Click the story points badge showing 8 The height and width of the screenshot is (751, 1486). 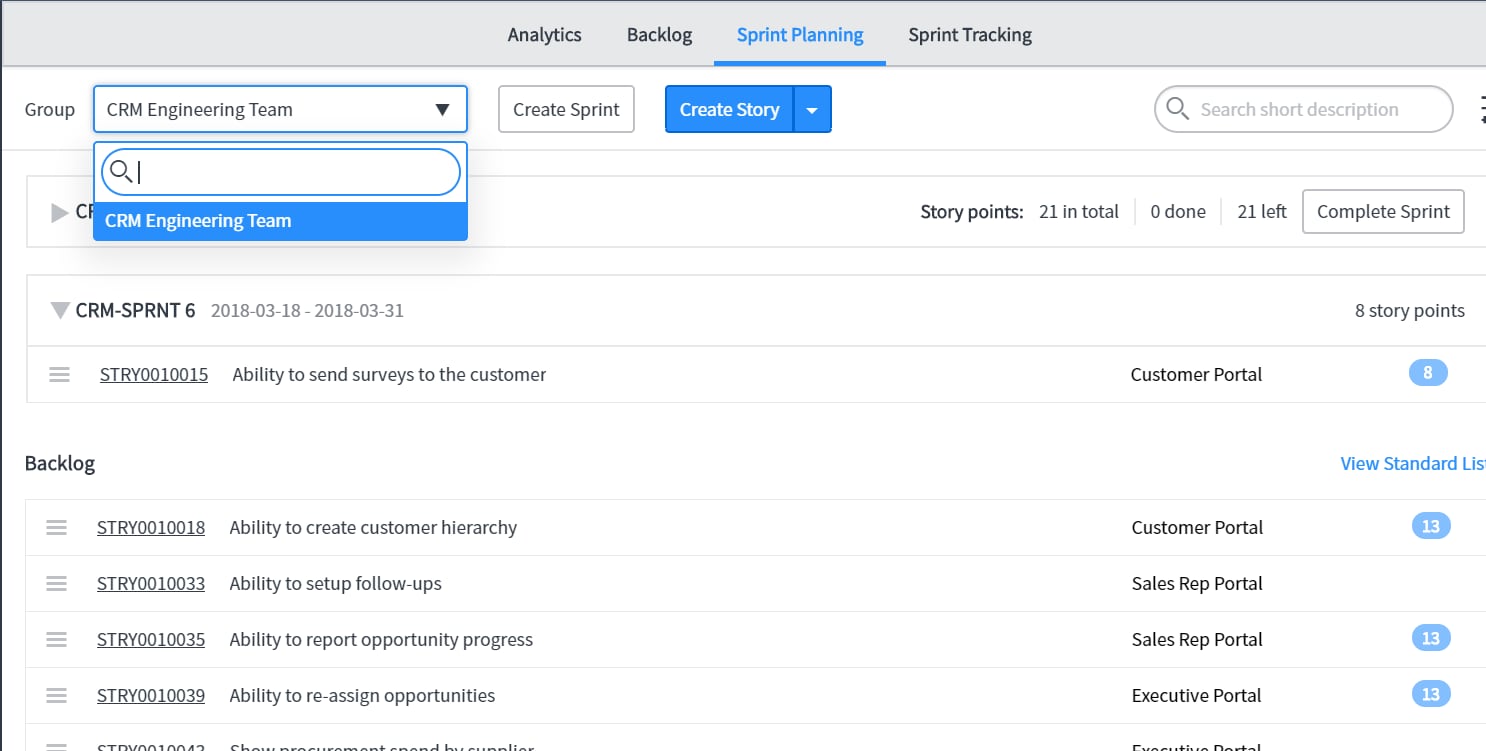1427,372
